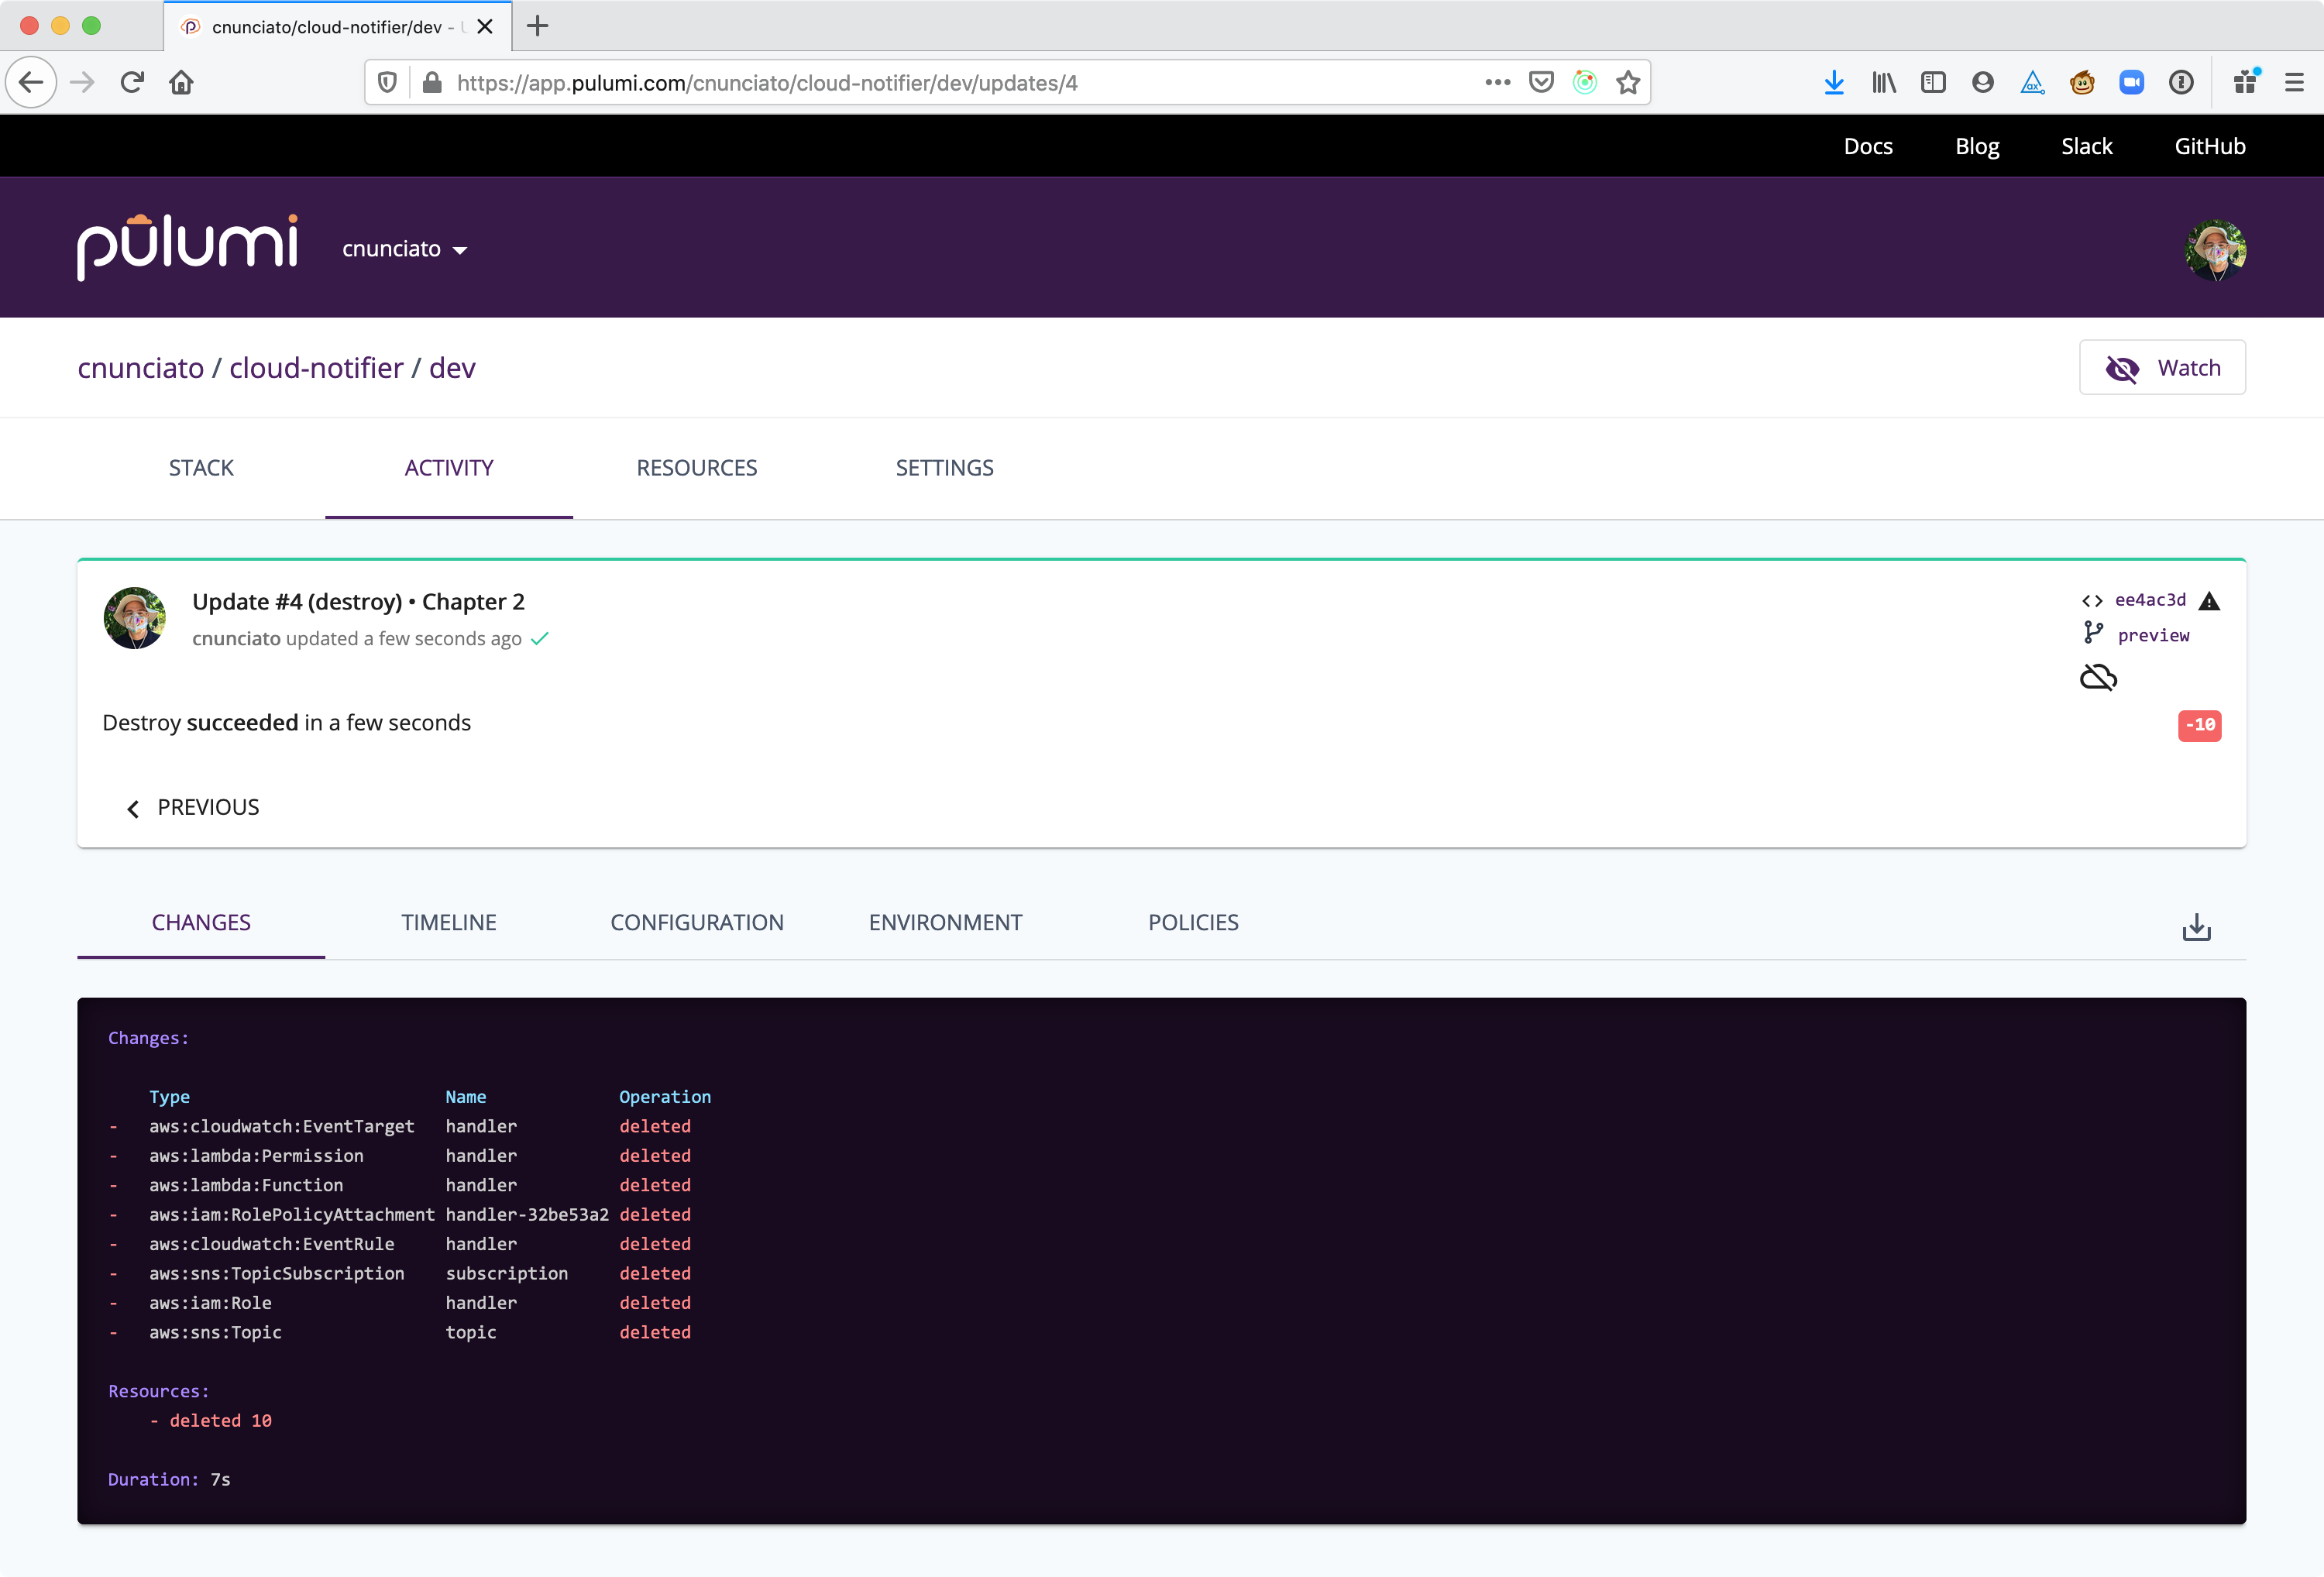Click the cloud-notifier breadcrumb link
This screenshot has width=2324, height=1577.
coord(316,368)
